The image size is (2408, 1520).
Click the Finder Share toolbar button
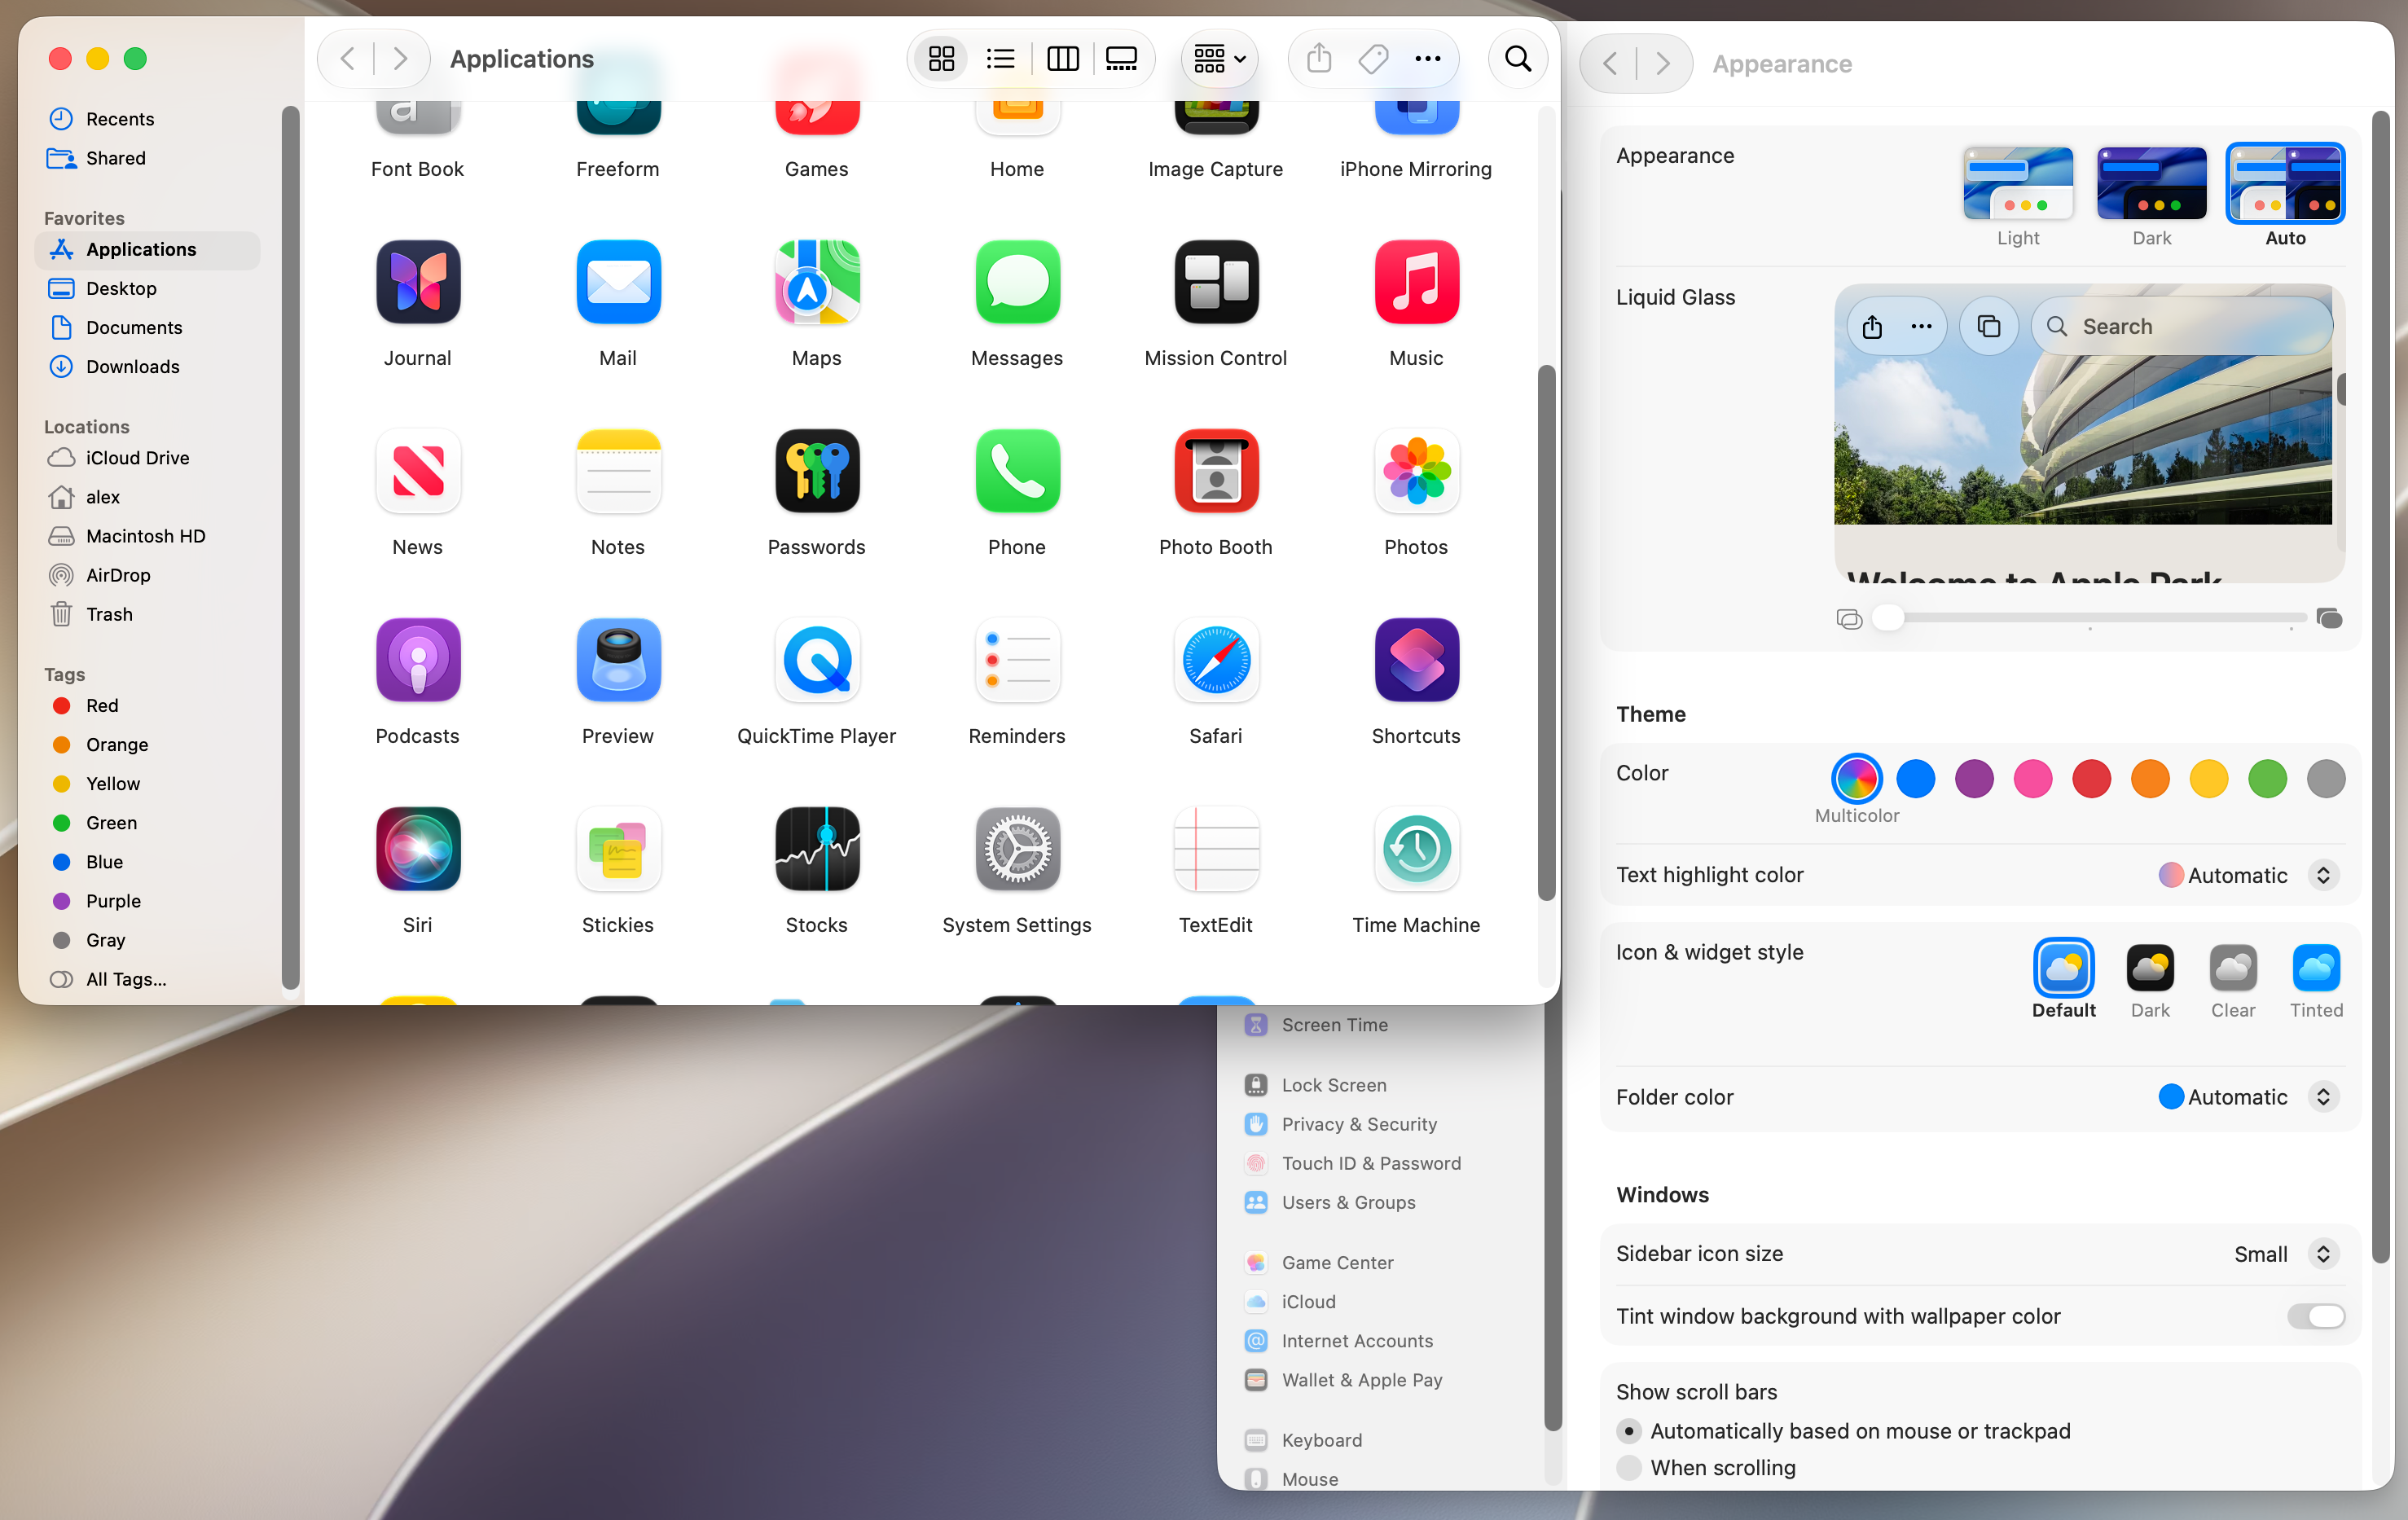(1319, 59)
